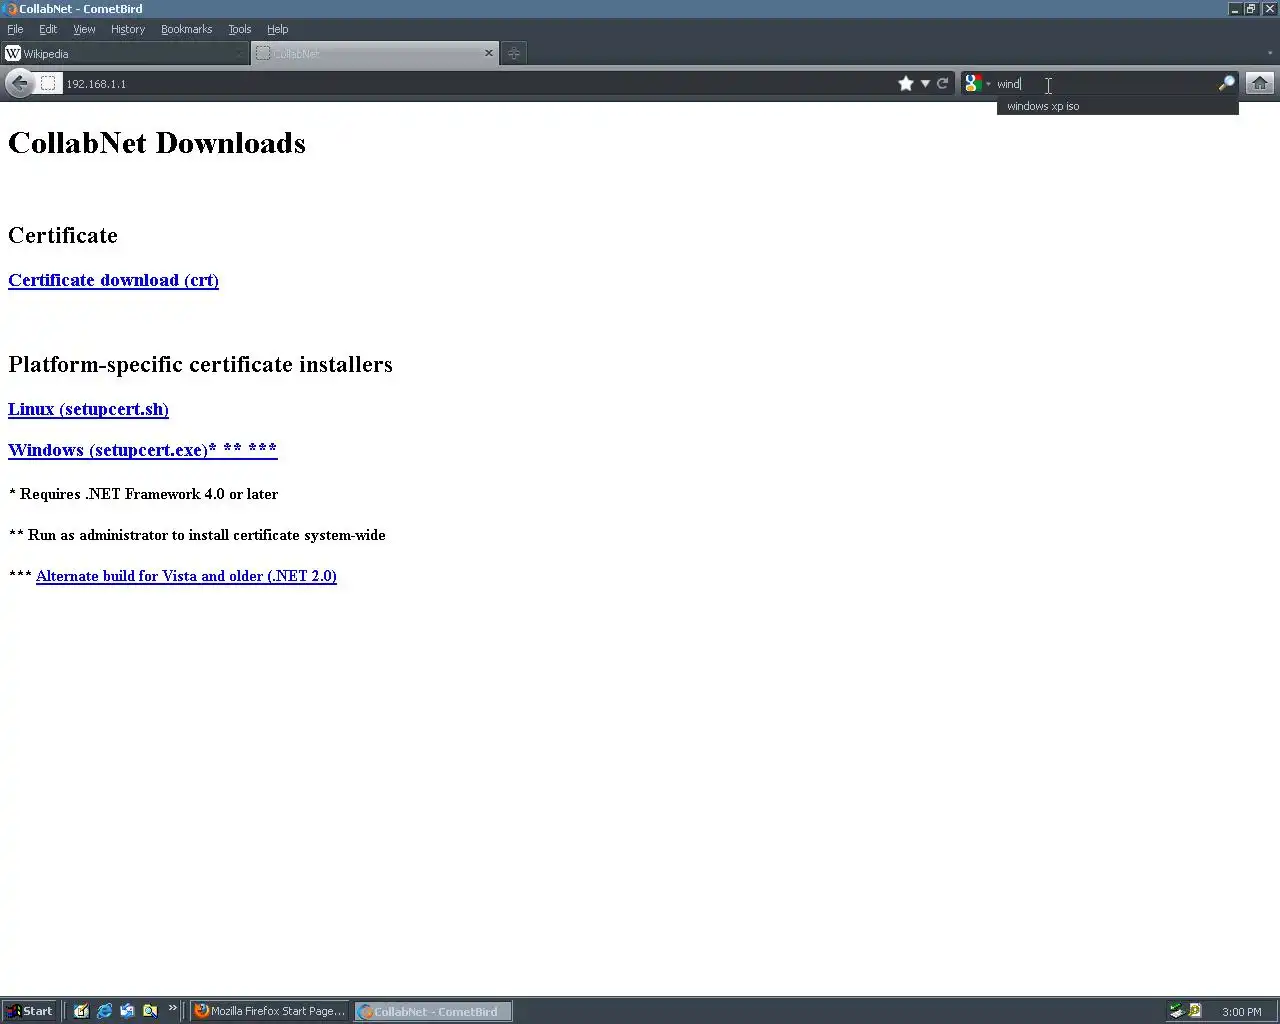Open the Help menu

(277, 29)
